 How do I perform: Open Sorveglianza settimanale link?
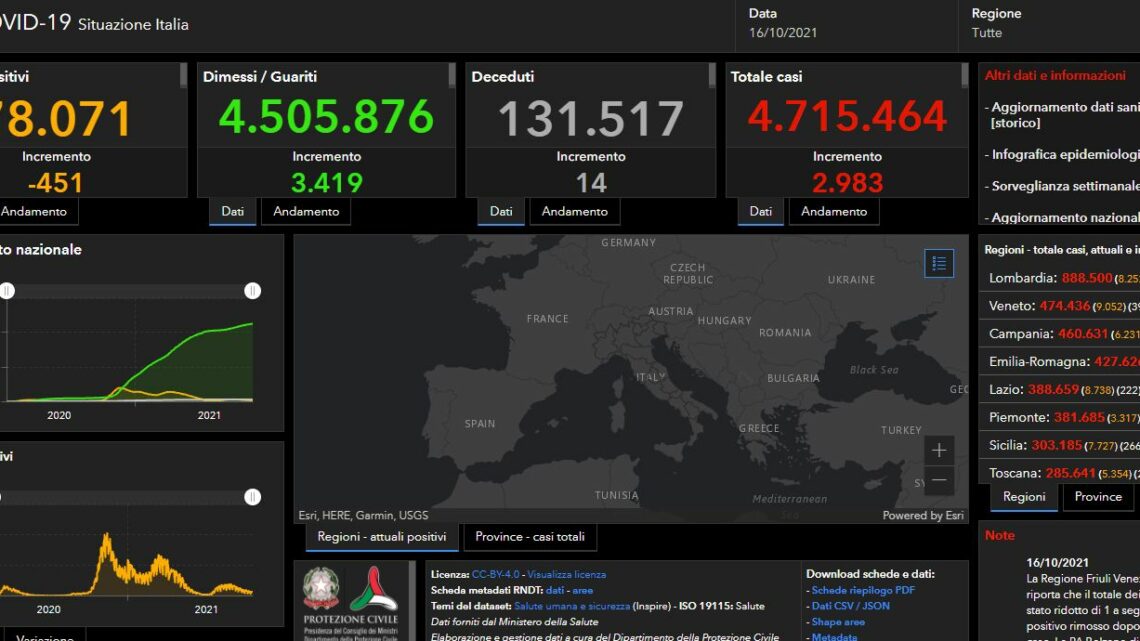click(1062, 186)
